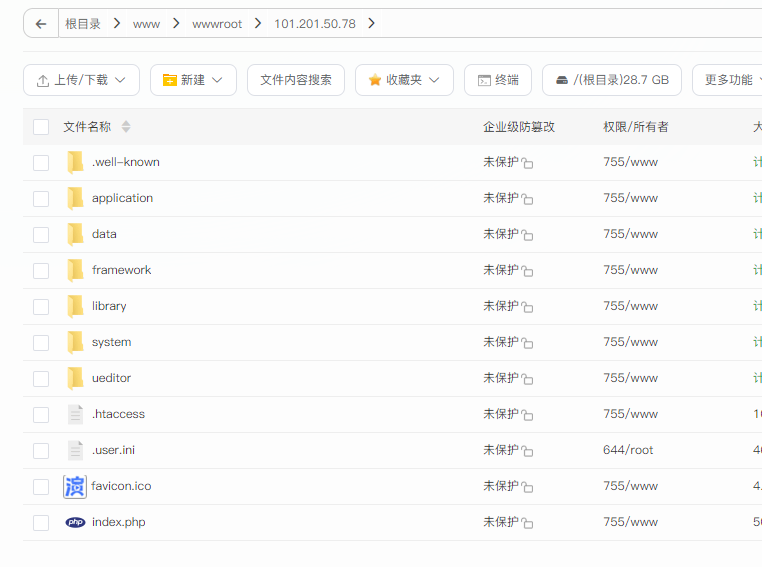
Task: Check the box for favicon.ico
Action: pyautogui.click(x=41, y=486)
